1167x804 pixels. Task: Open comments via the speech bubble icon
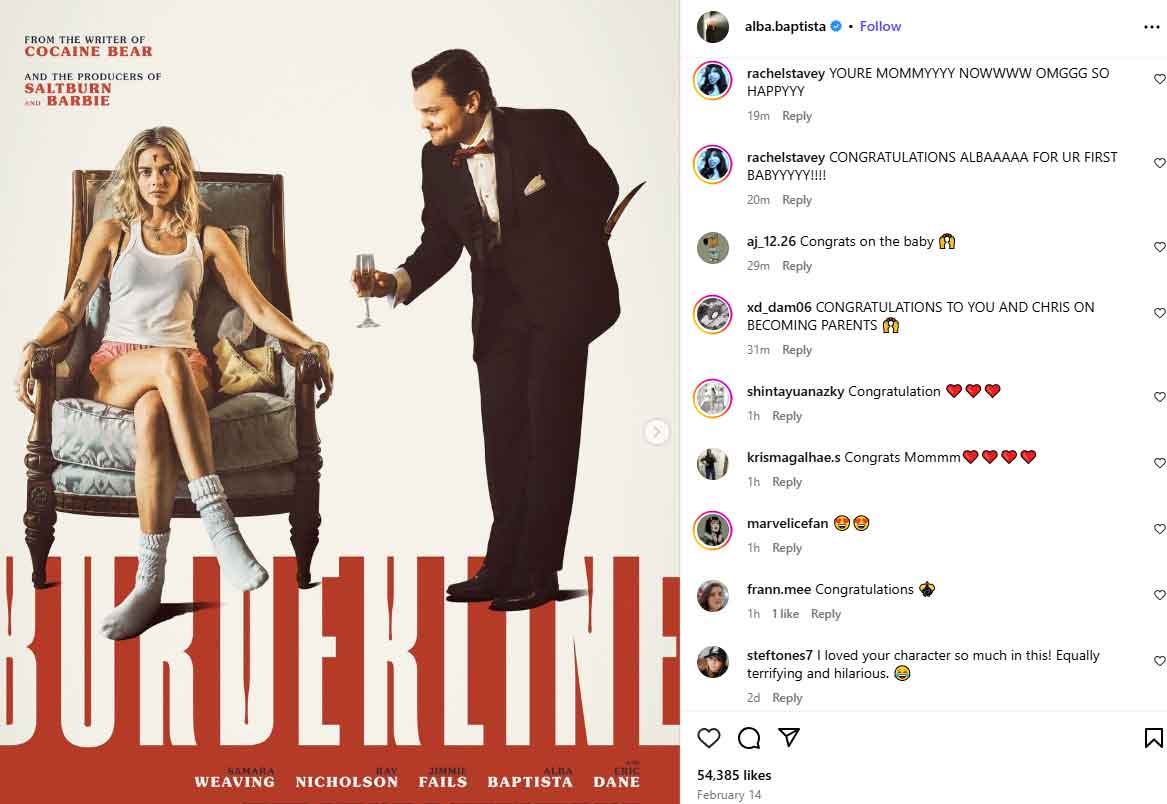(750, 738)
